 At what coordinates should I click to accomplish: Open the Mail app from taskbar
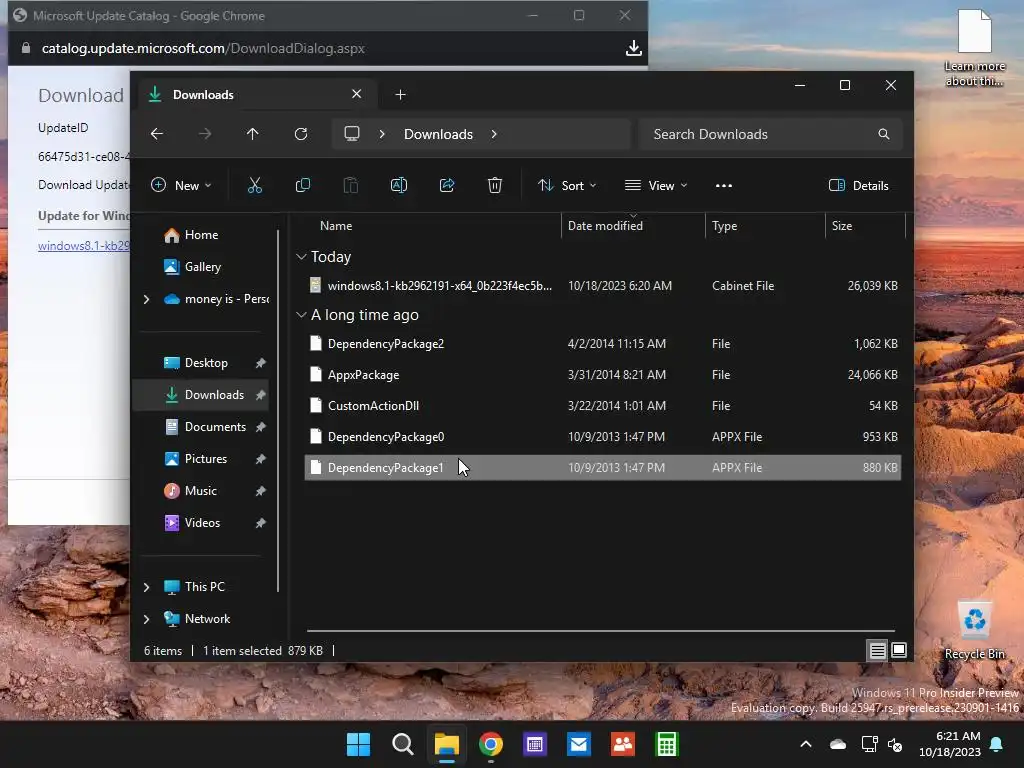click(x=579, y=744)
